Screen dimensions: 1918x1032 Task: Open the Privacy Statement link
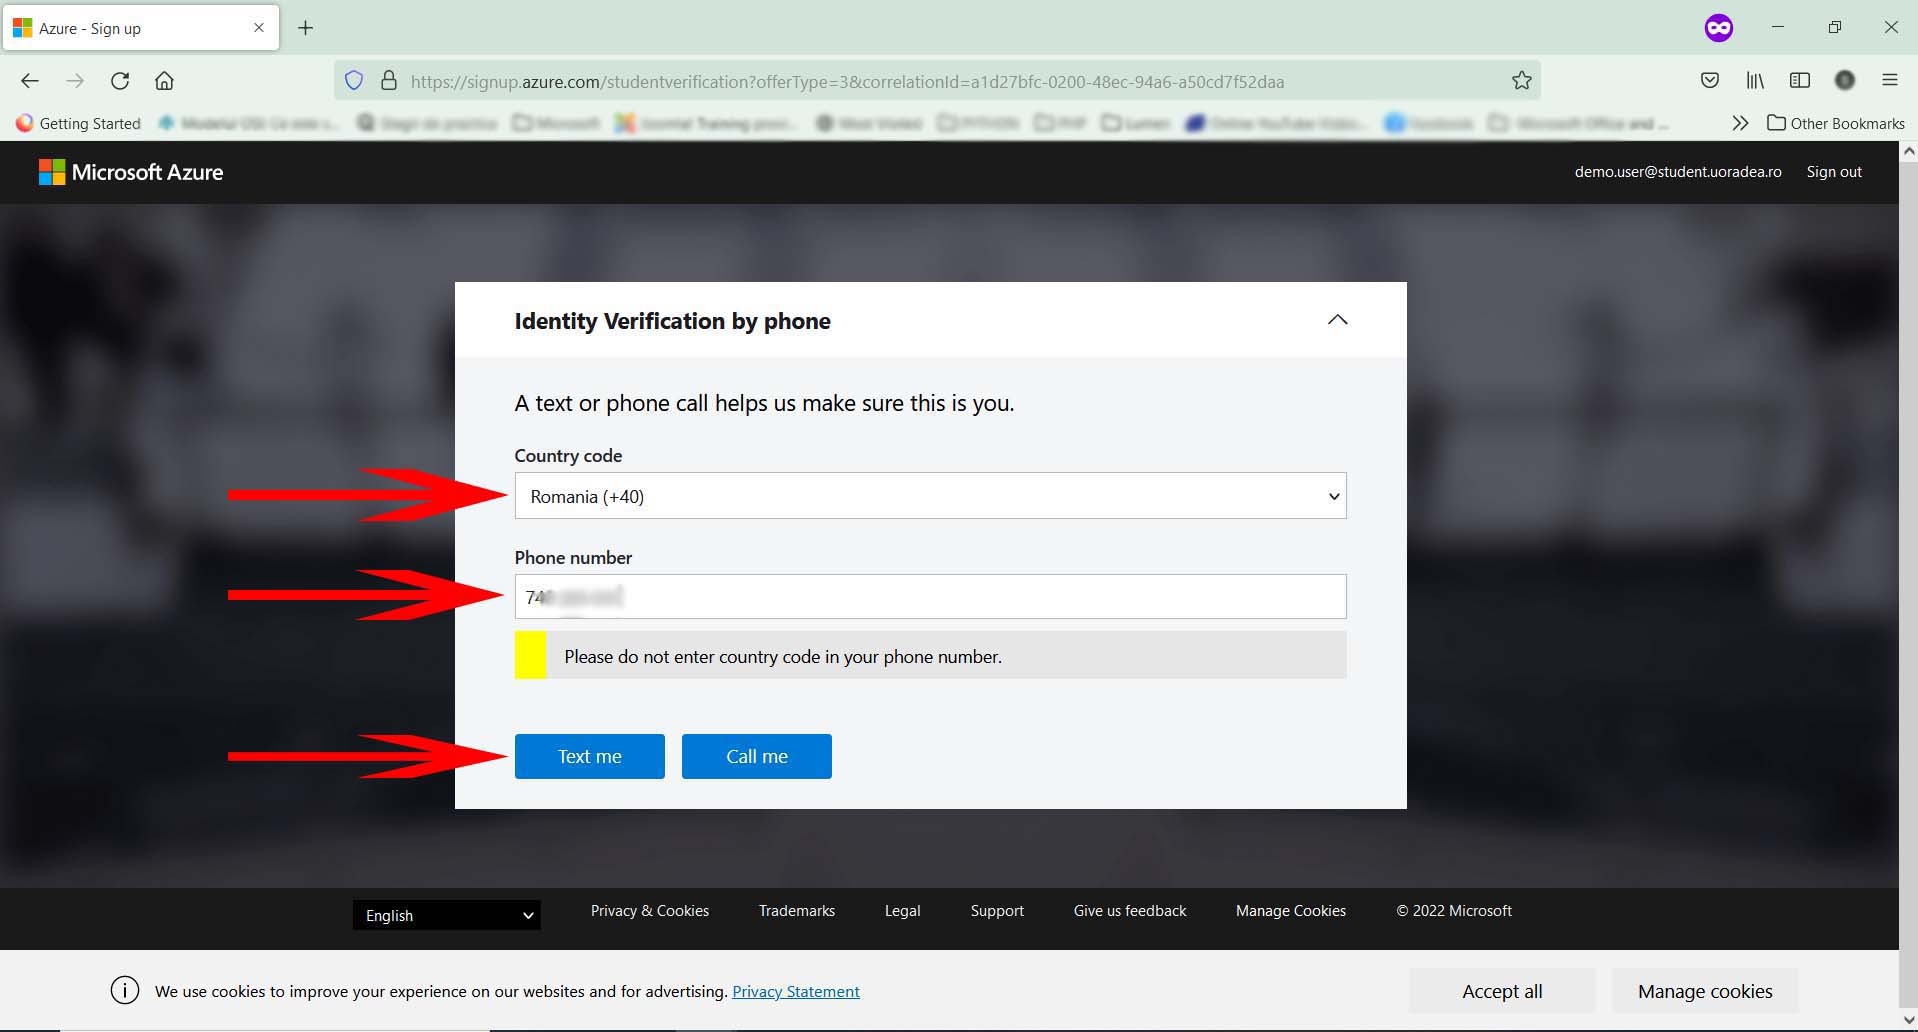coord(796,991)
